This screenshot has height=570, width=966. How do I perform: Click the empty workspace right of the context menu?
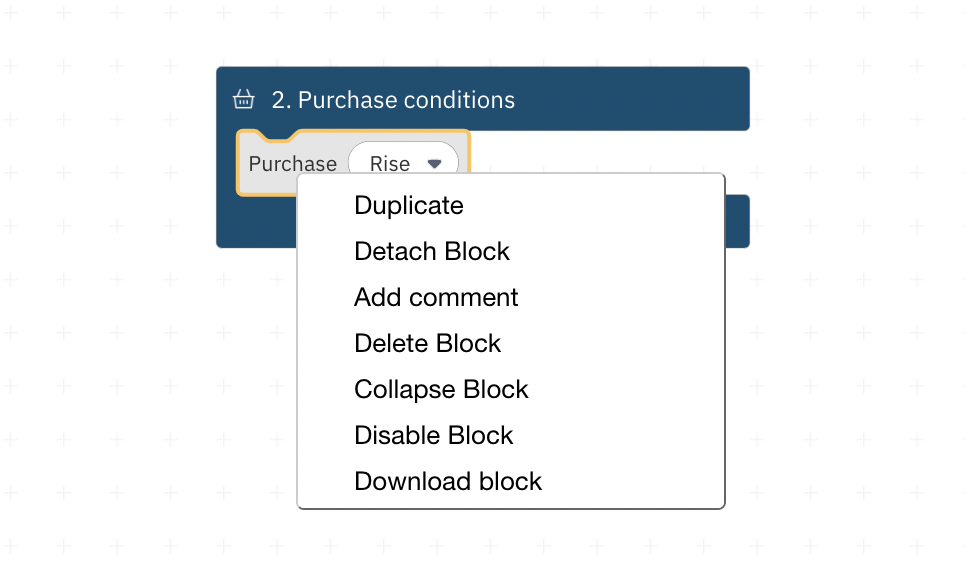(x=844, y=370)
